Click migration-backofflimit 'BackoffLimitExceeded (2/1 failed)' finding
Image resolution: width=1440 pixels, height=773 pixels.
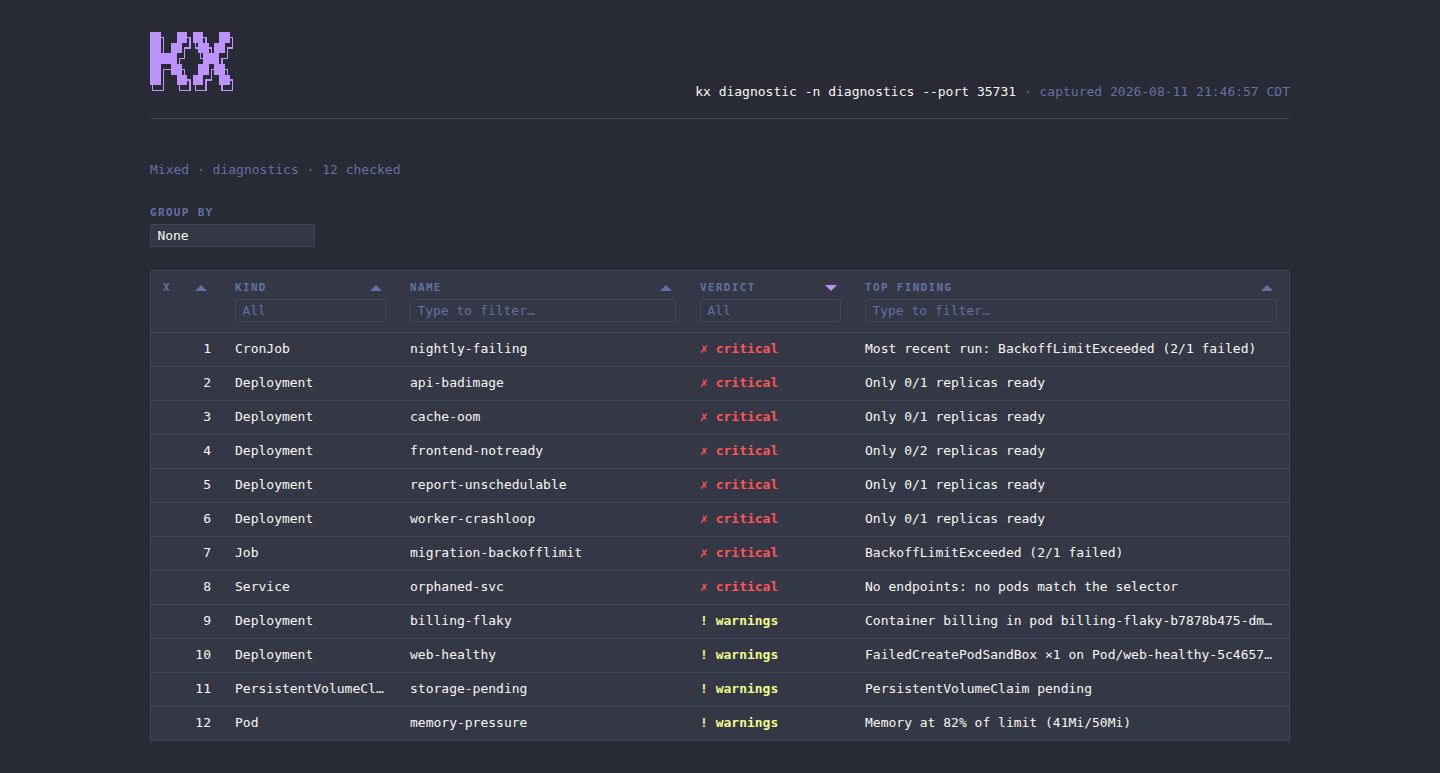coord(994,553)
